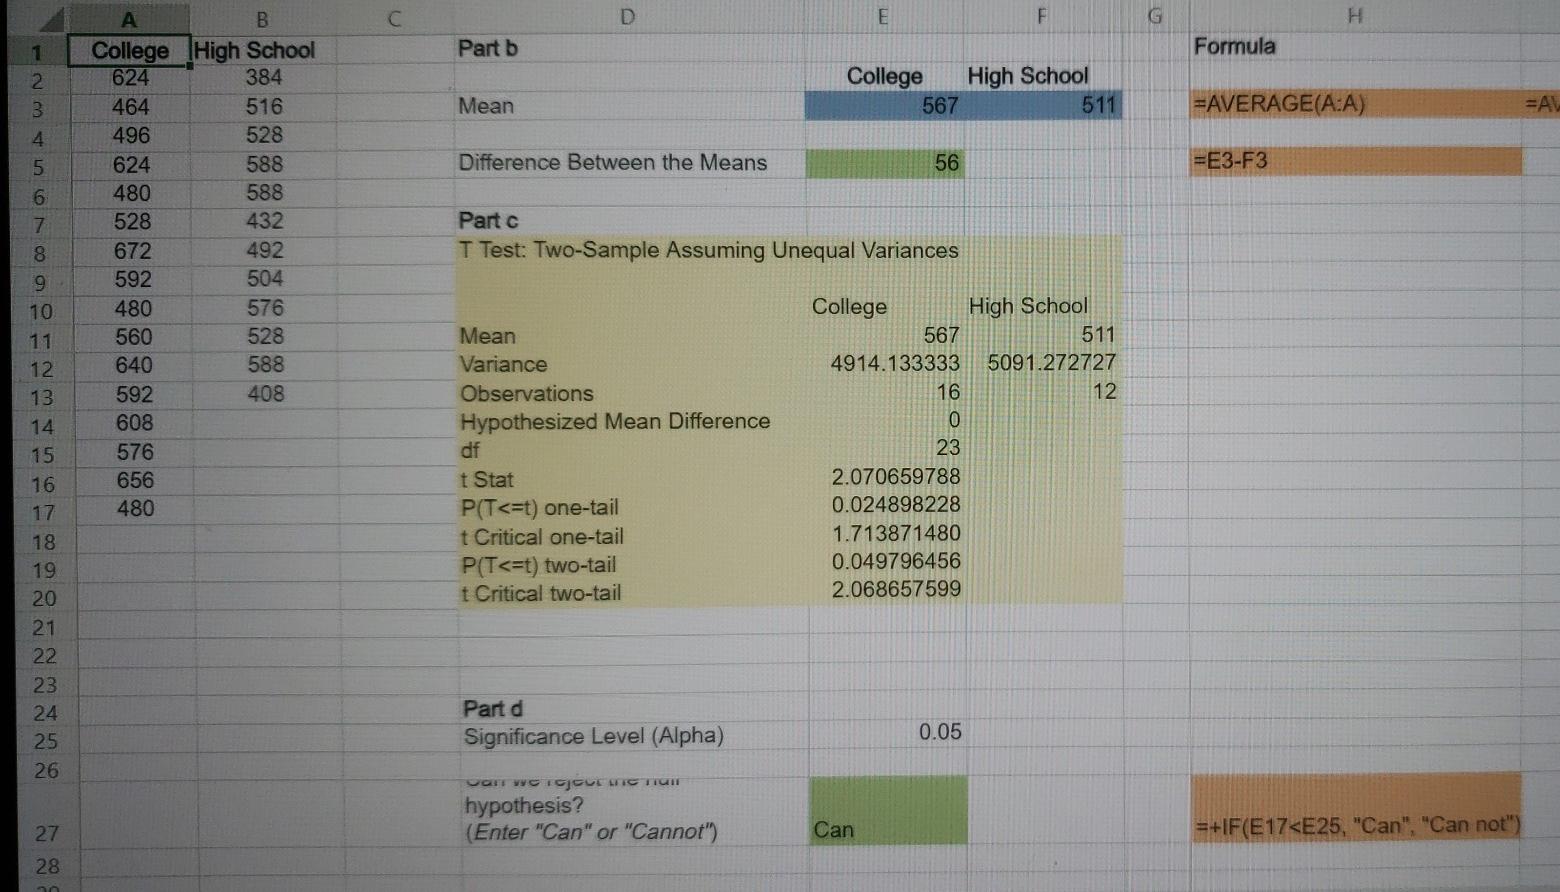Click the Formula heading in column H

tap(1234, 46)
